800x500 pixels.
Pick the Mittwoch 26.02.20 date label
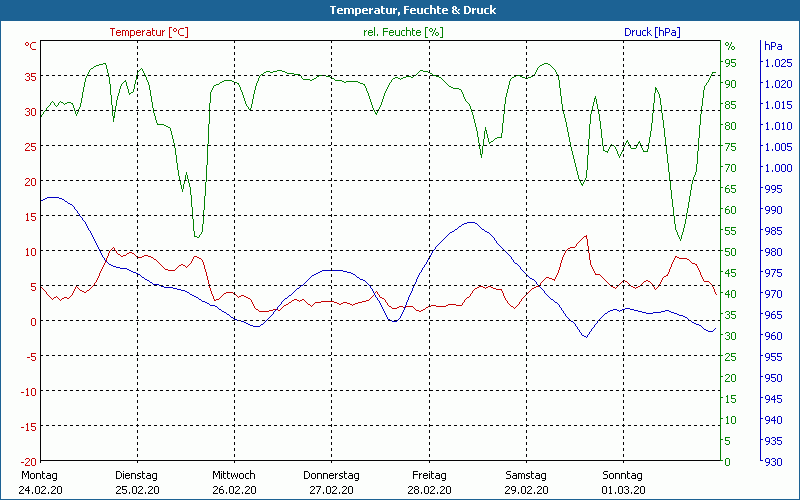point(234,482)
